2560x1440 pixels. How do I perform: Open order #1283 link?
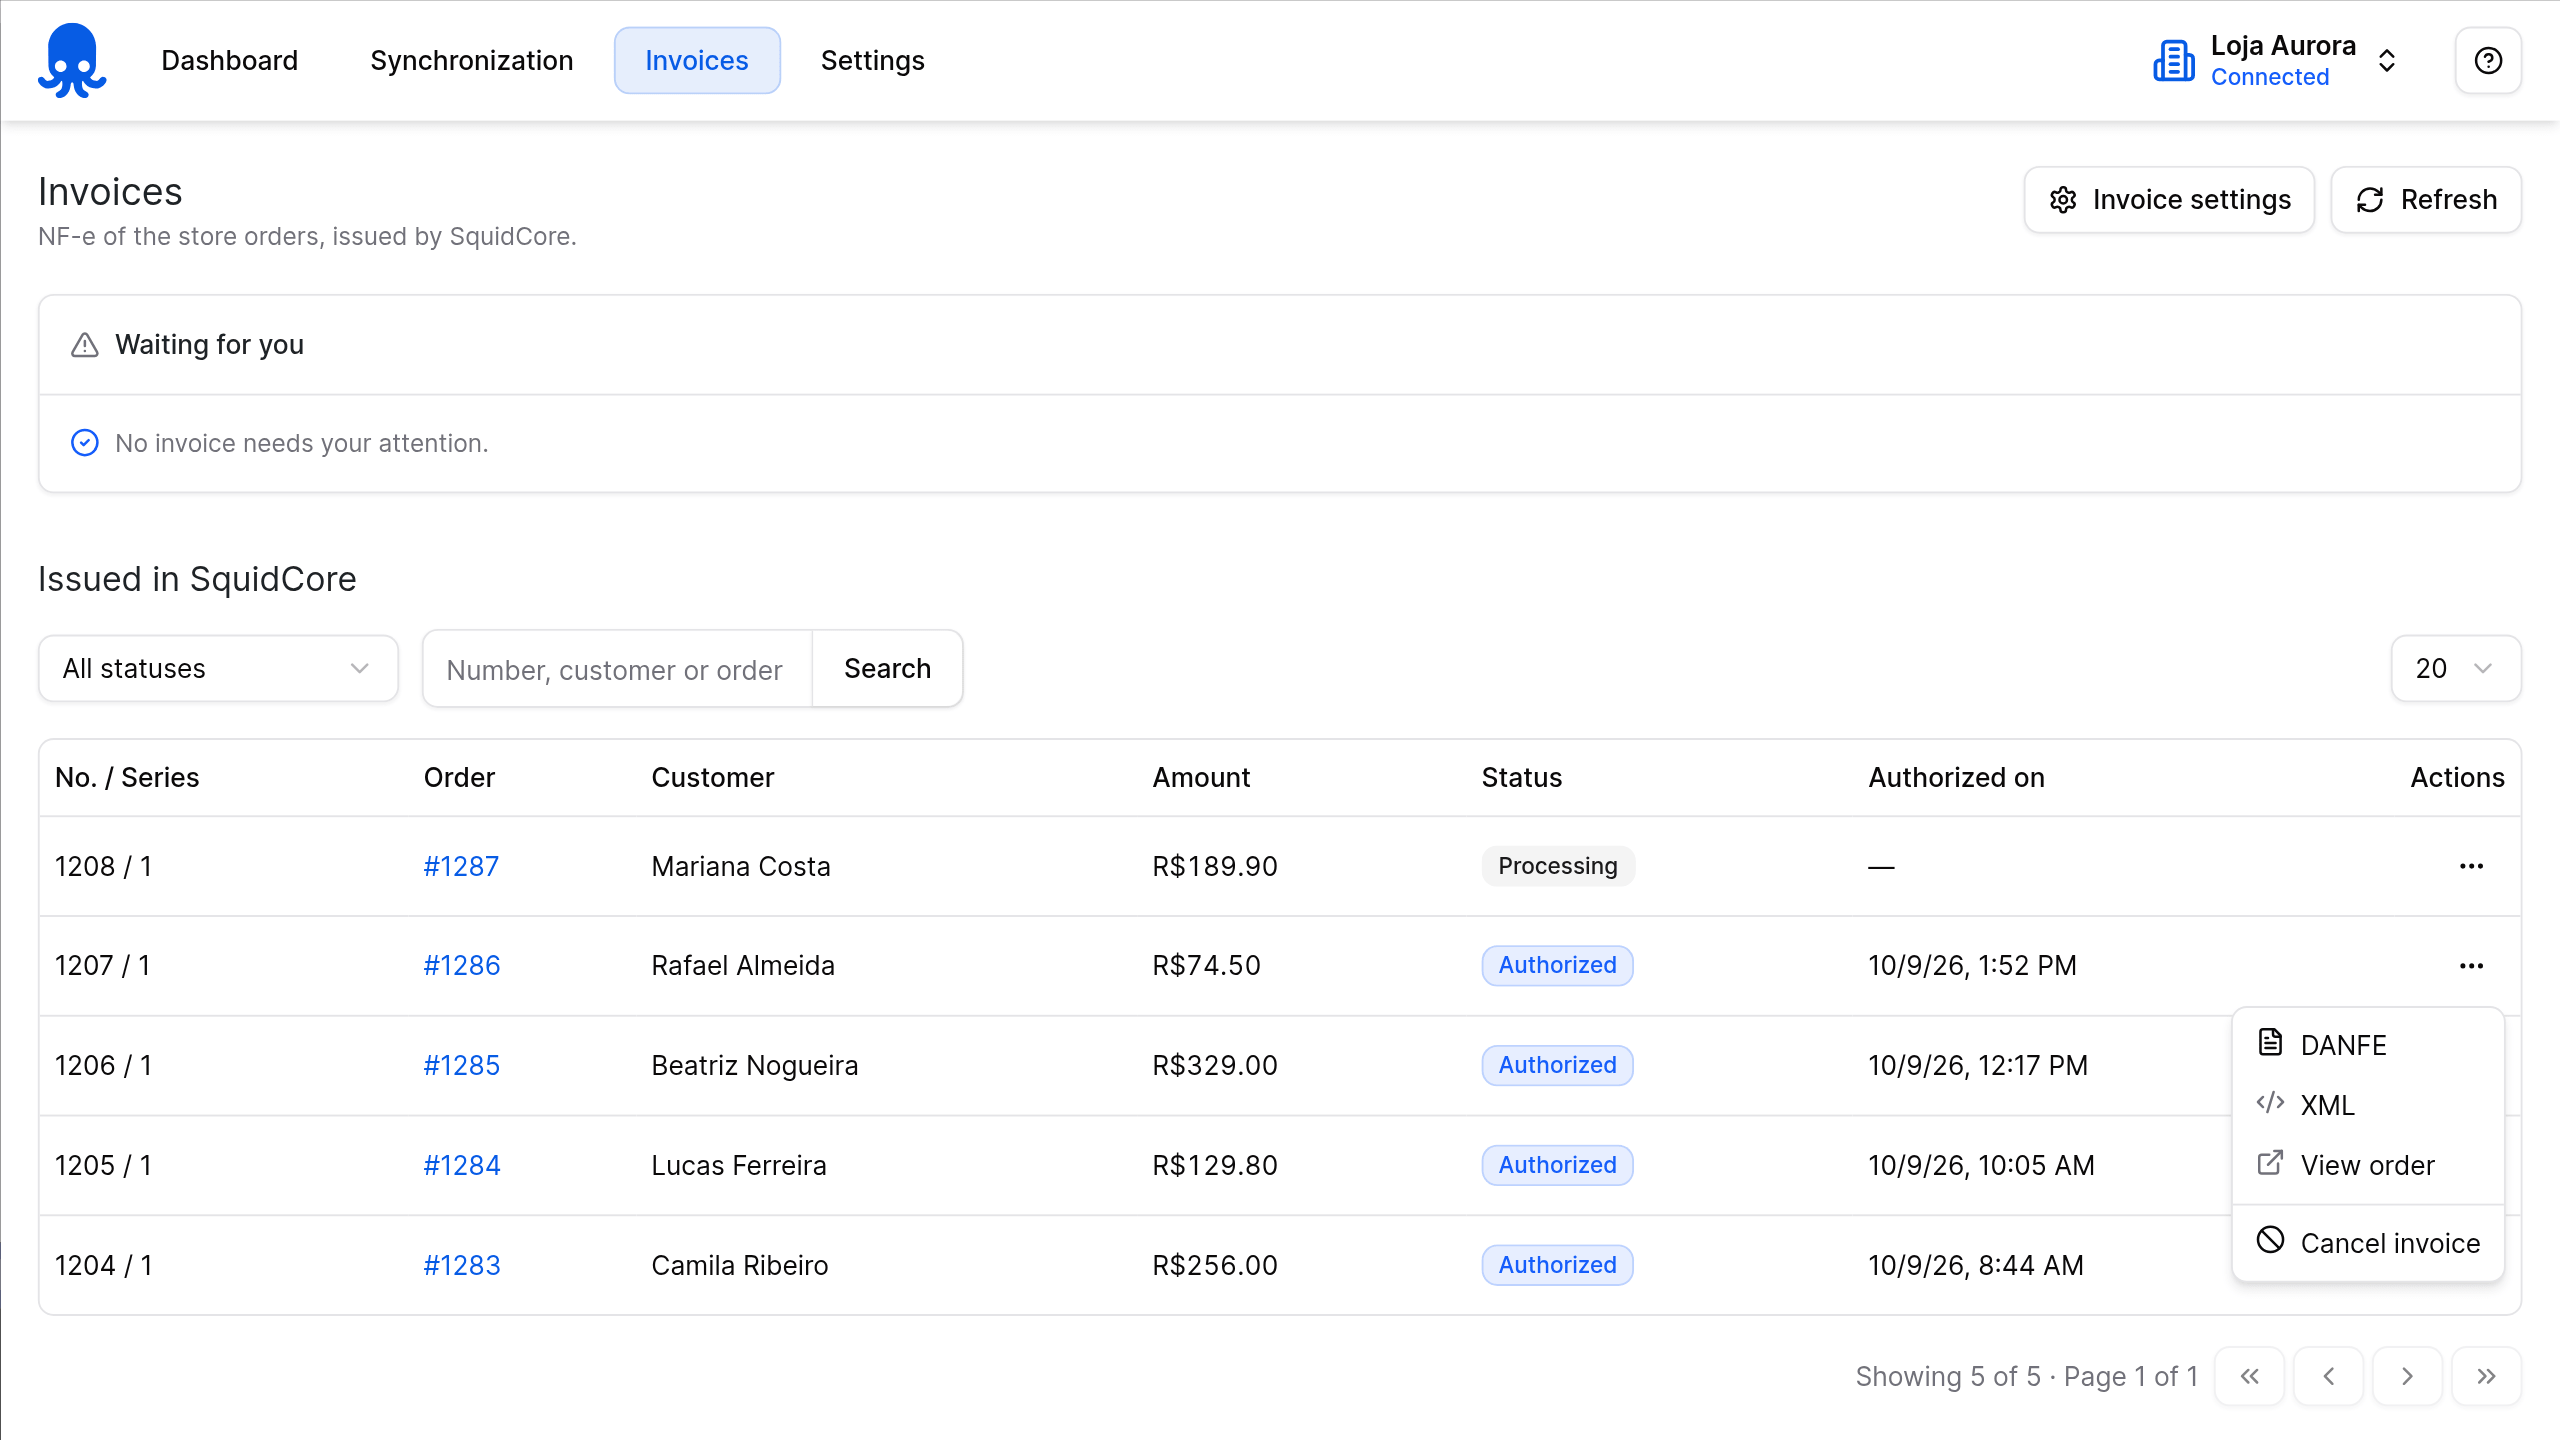462,1266
